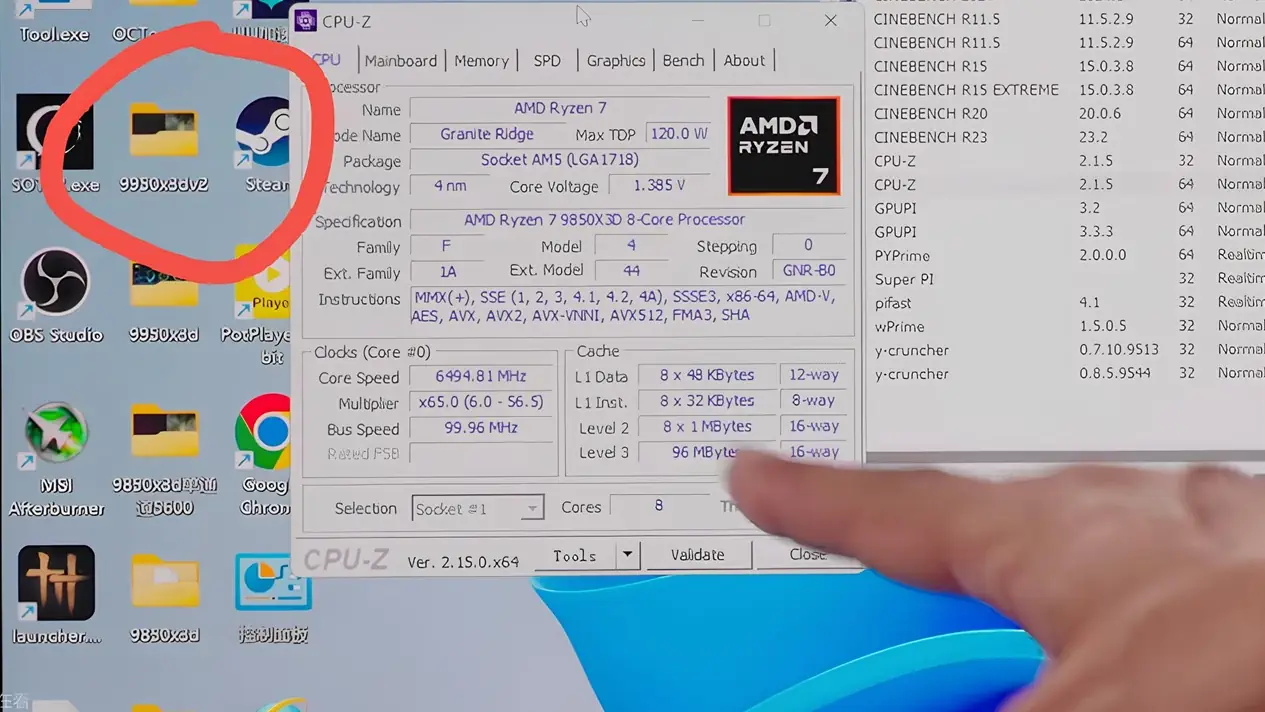
Task: Open the 9950x3d desktop folder
Action: [x=164, y=300]
